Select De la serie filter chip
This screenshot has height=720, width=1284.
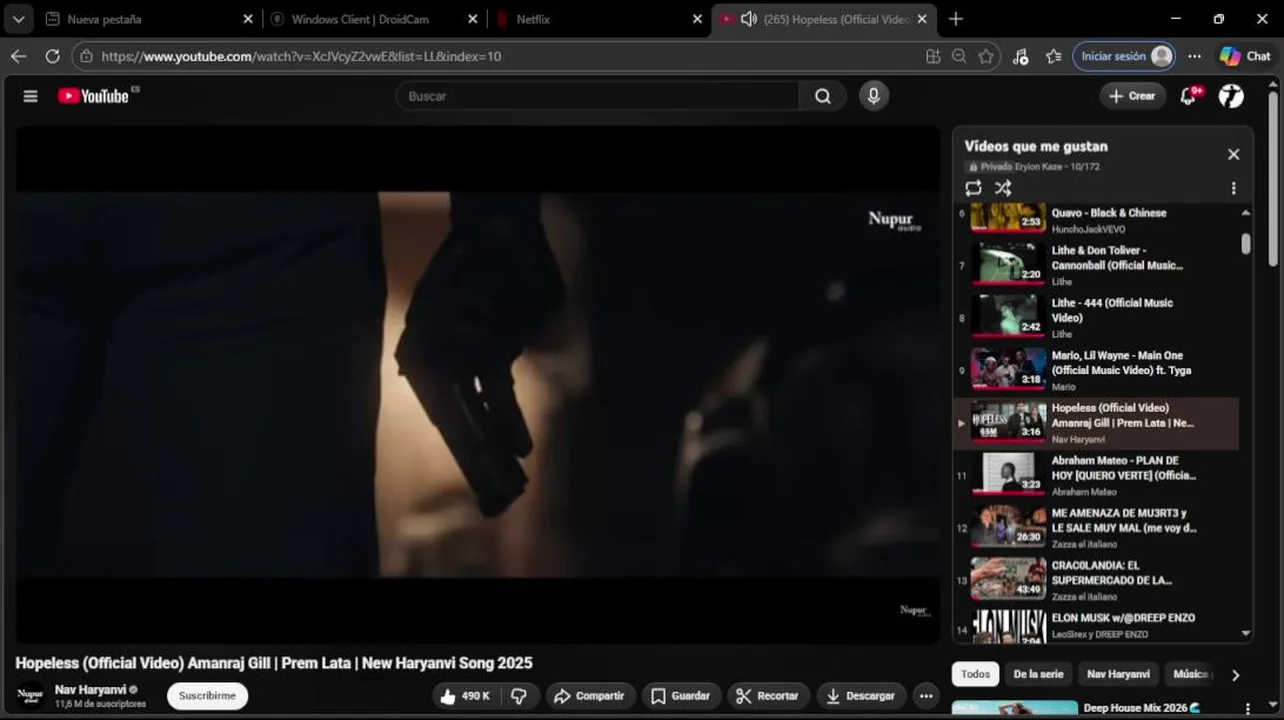point(1038,674)
